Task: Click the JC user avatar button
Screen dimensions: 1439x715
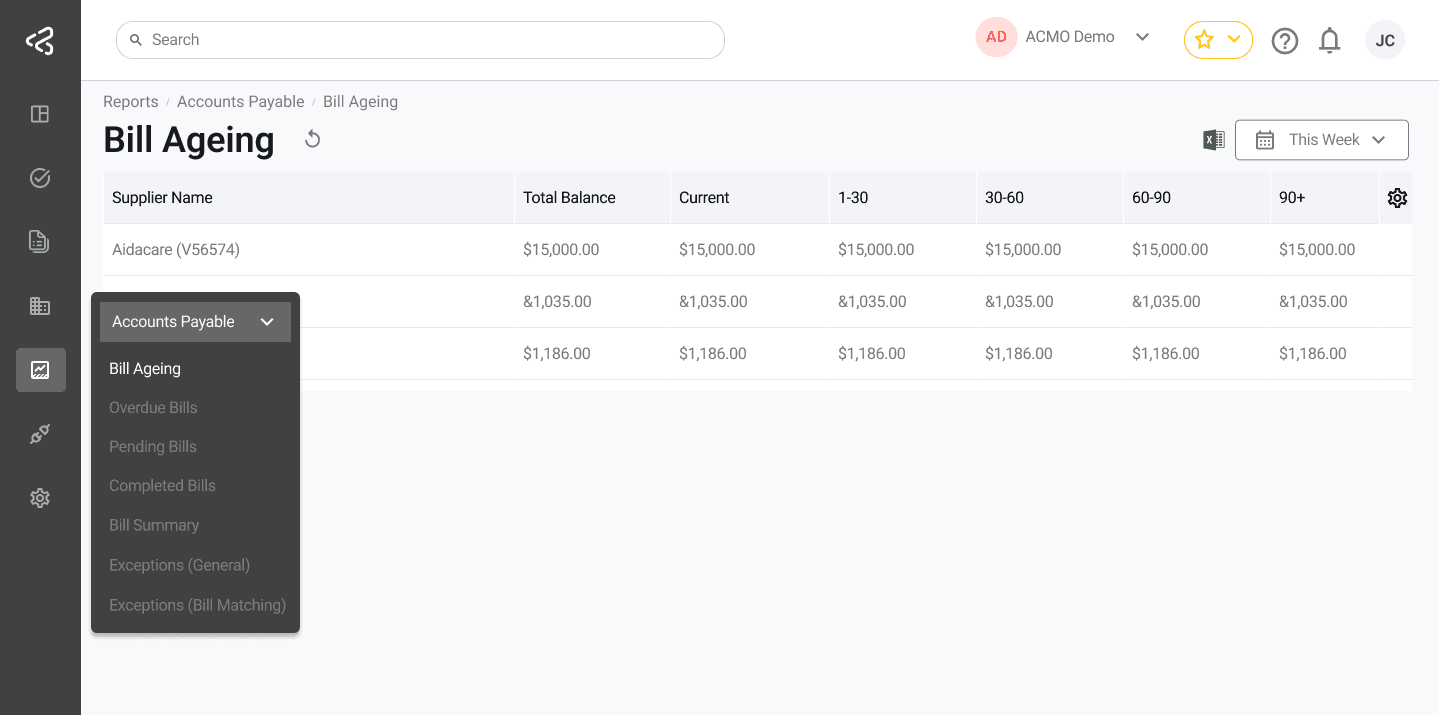Action: 1384,41
